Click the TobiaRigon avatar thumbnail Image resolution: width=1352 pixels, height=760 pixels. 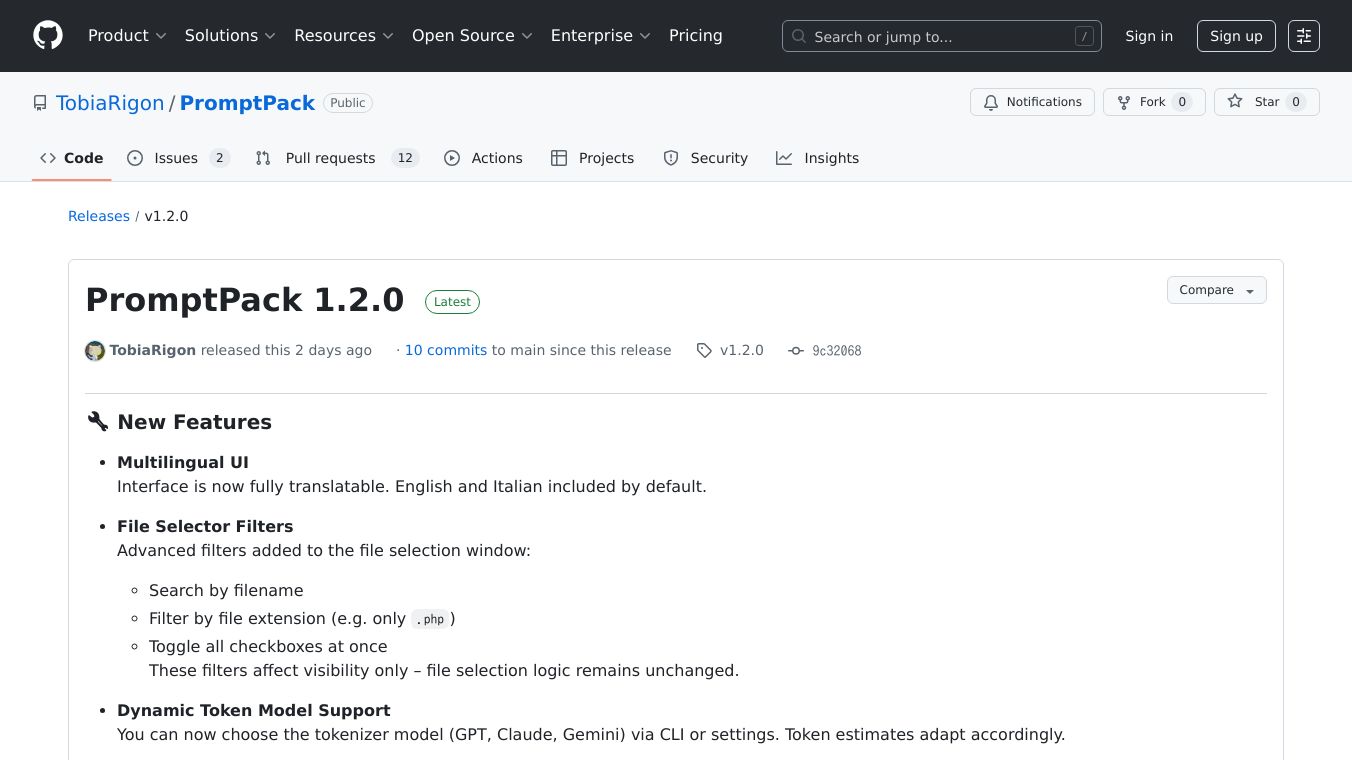95,351
